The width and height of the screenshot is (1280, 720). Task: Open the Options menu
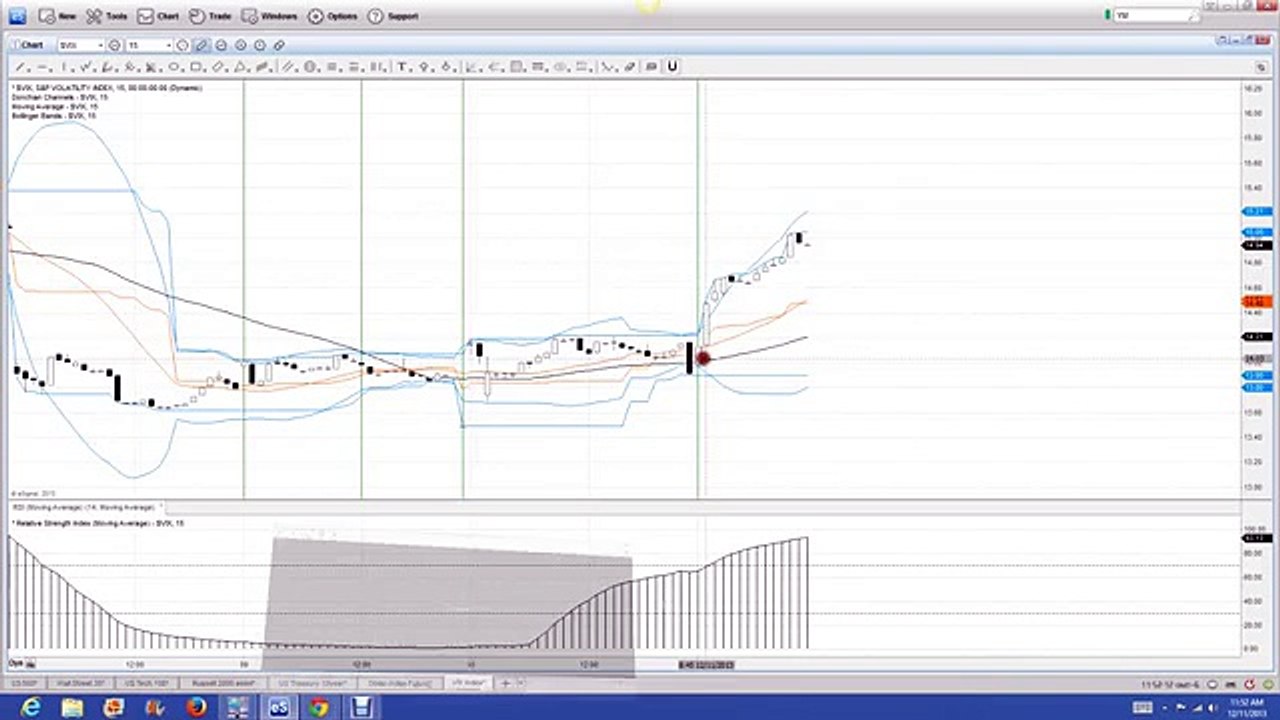333,16
